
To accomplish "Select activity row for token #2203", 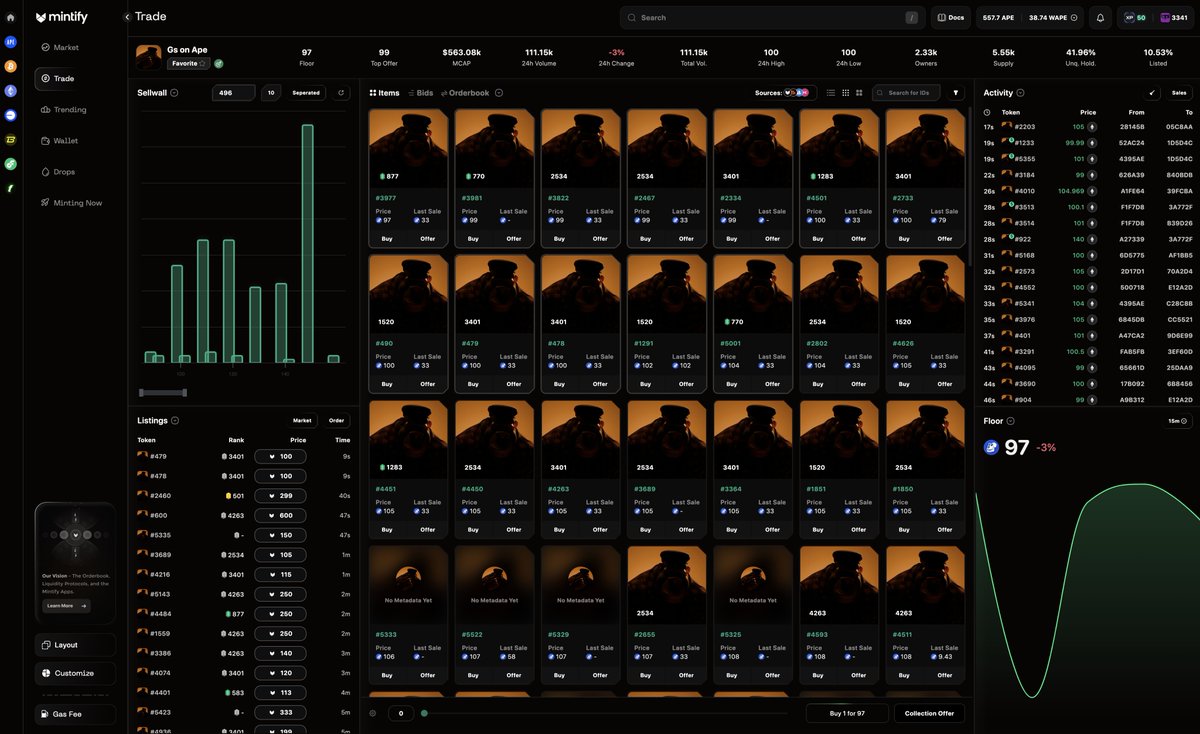I will coord(1087,127).
